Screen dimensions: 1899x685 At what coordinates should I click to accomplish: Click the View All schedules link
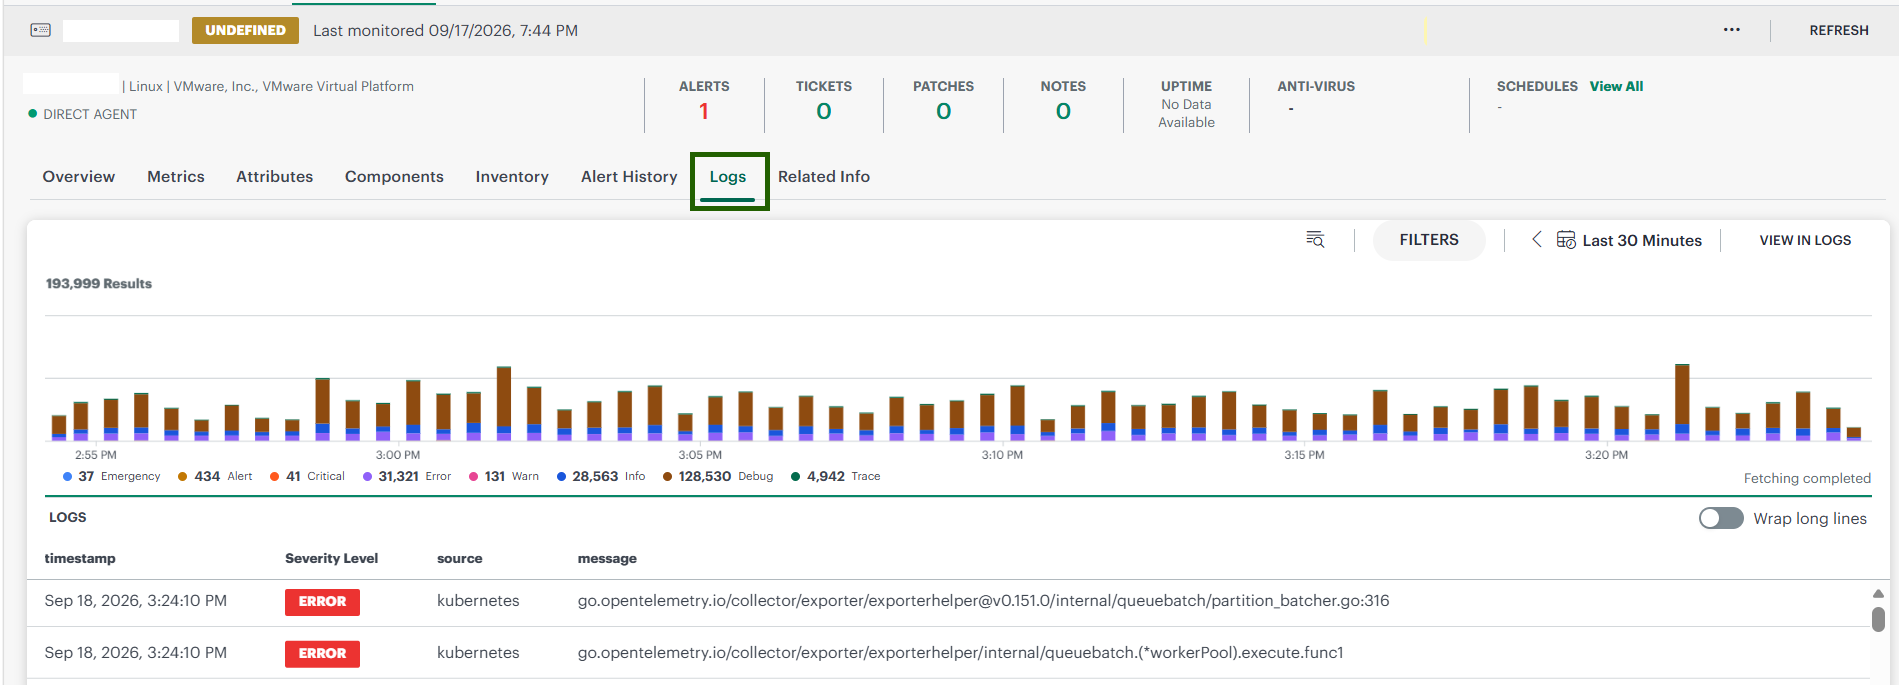[1616, 86]
